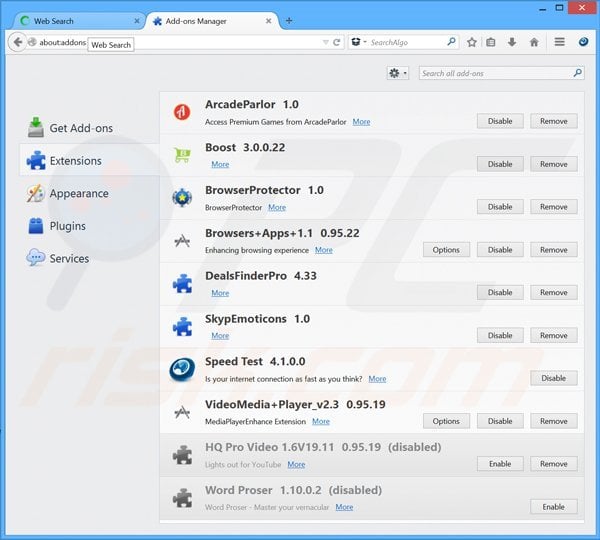Click the add-ons search magnifier icon

pos(578,73)
